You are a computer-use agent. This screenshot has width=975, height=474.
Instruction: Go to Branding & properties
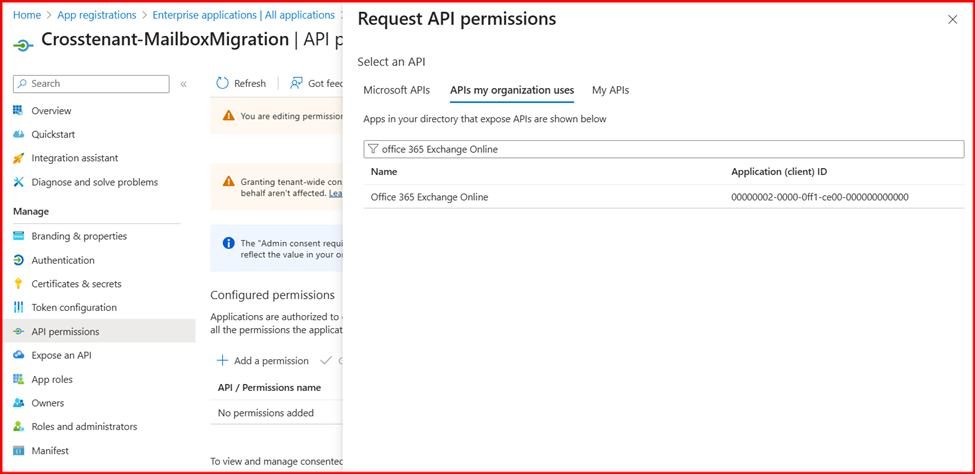click(x=79, y=236)
